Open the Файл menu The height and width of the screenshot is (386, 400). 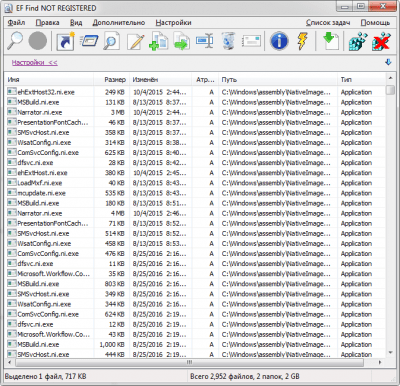pyautogui.click(x=16, y=23)
